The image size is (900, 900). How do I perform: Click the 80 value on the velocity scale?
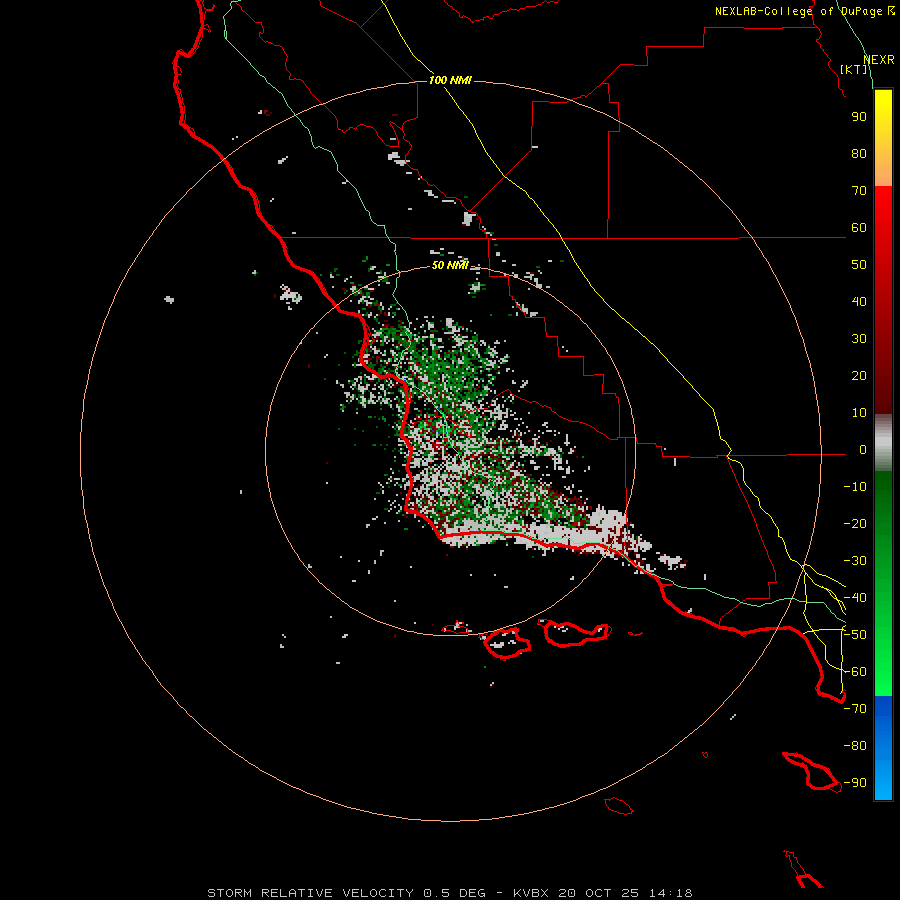859,154
